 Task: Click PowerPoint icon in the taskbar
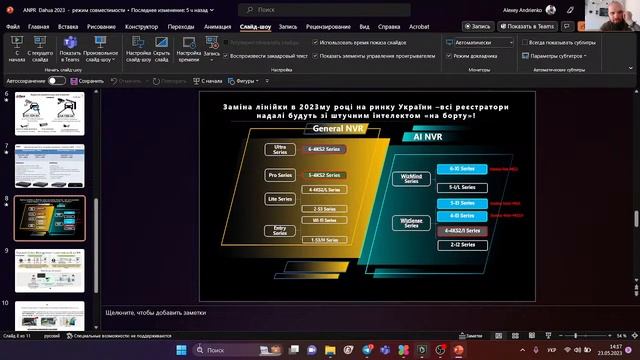pyautogui.click(x=458, y=350)
